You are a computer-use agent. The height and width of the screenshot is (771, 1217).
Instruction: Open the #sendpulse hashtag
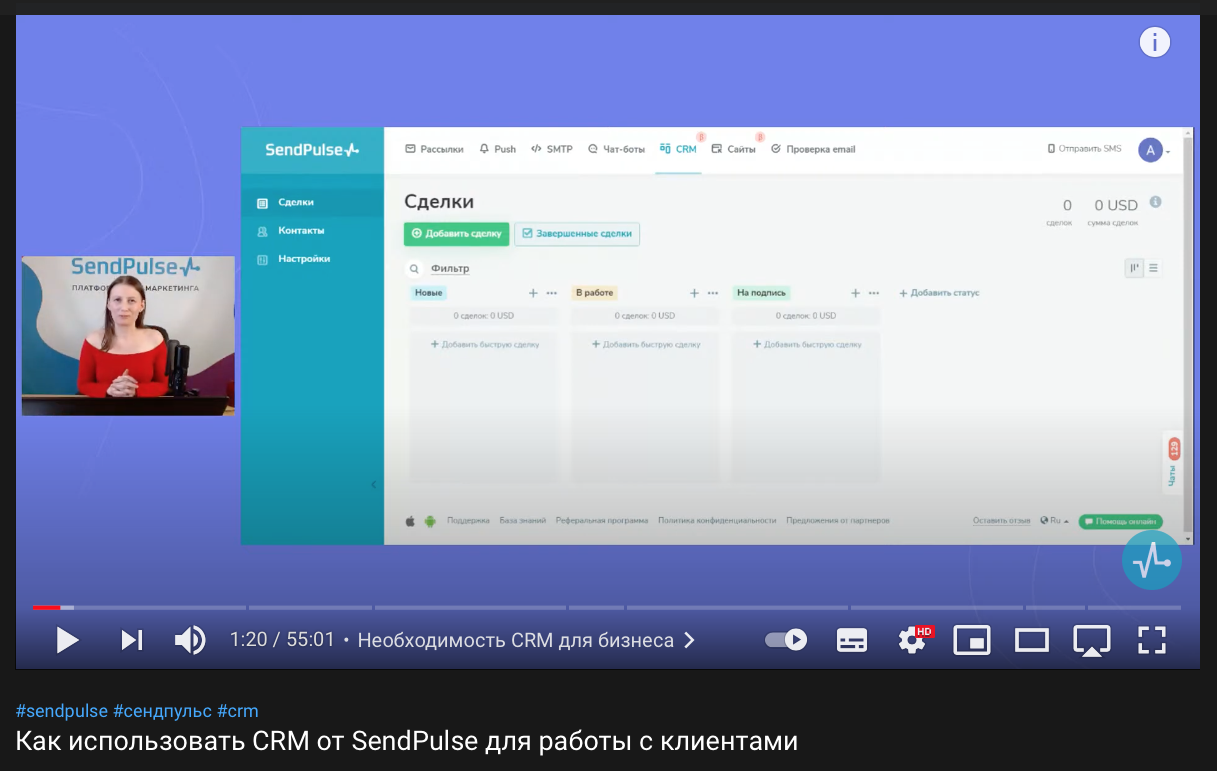tap(62, 711)
